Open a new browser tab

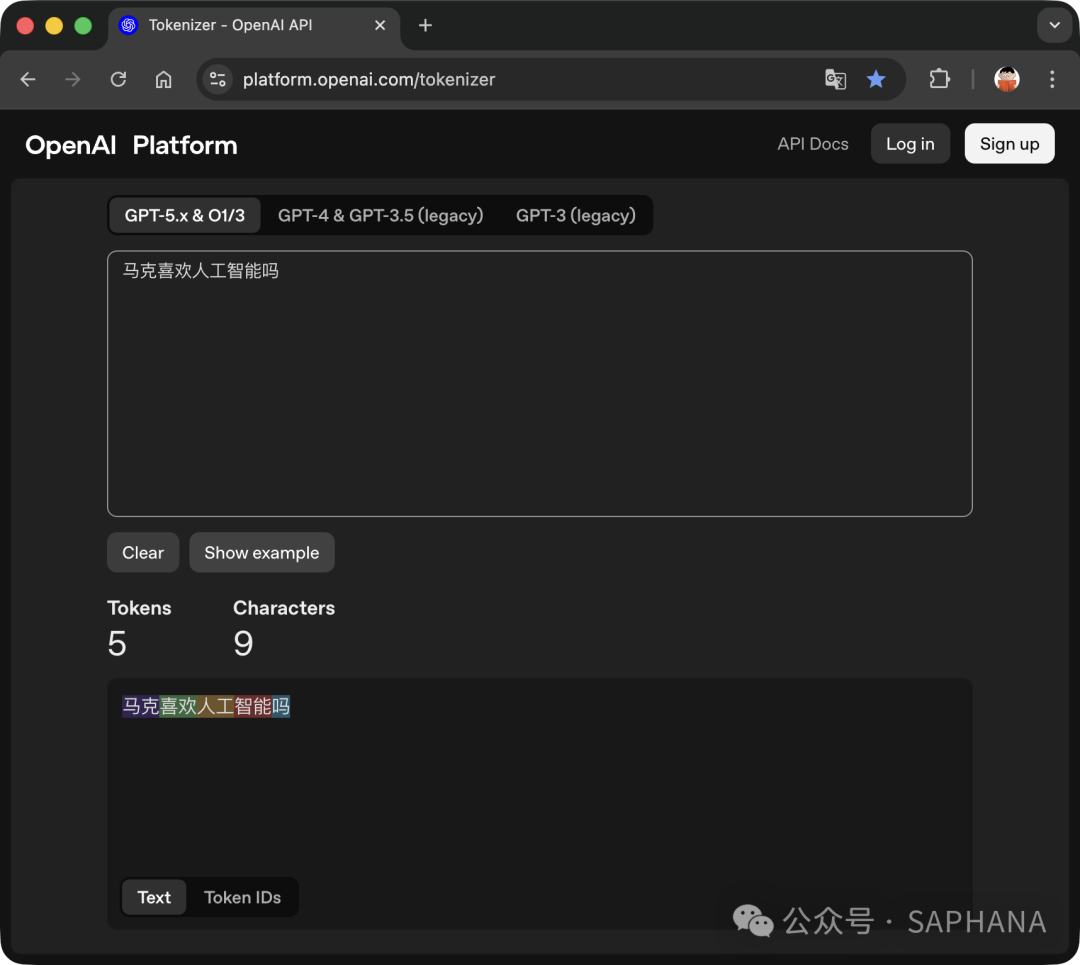(x=425, y=26)
